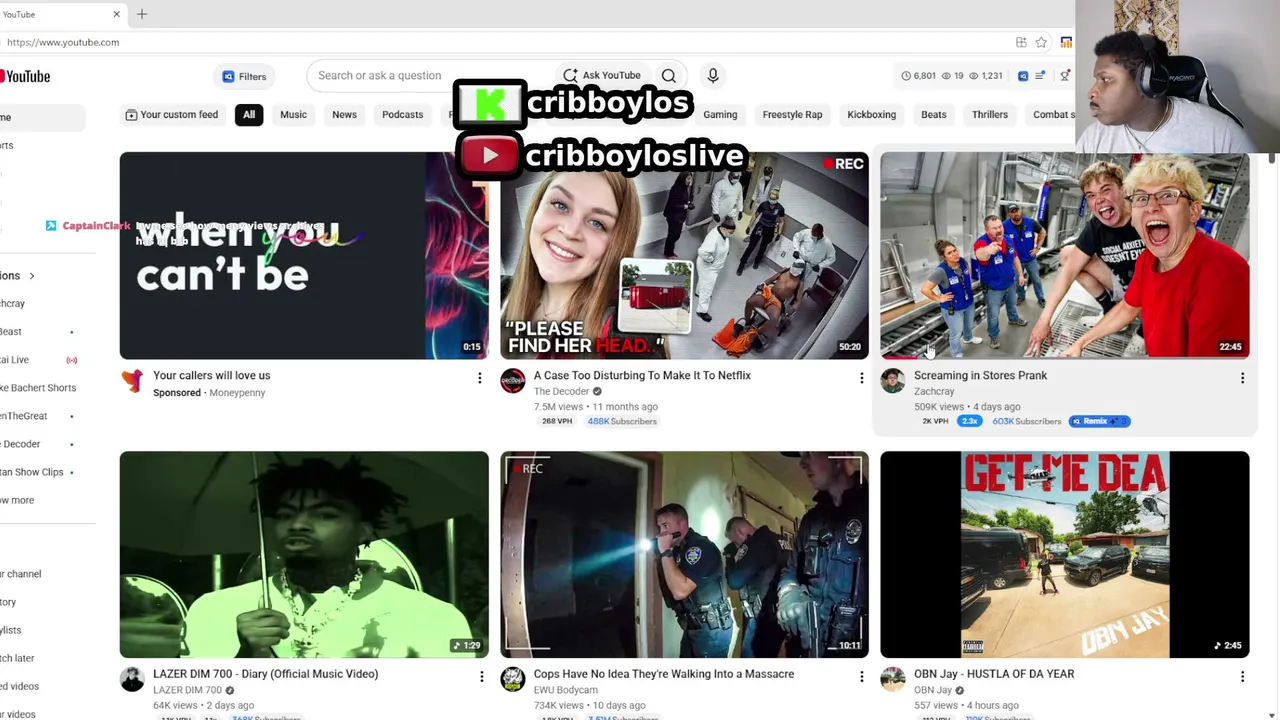Select the Gaming filter chip
The height and width of the screenshot is (720, 1280).
(720, 115)
